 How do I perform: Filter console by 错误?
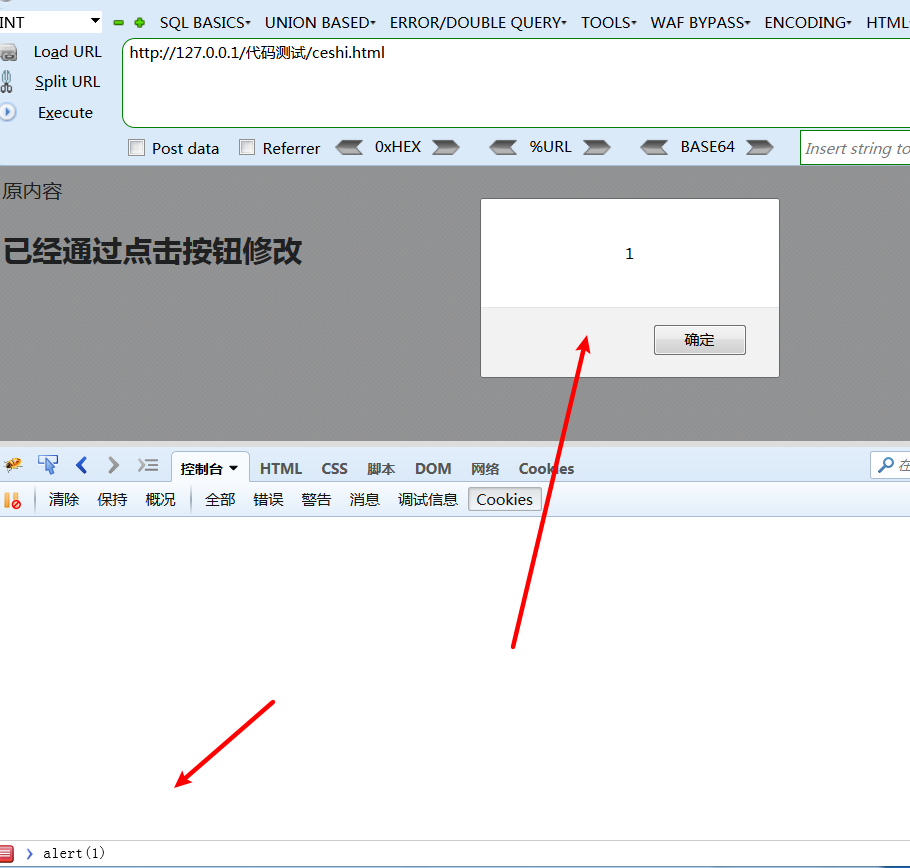[268, 500]
